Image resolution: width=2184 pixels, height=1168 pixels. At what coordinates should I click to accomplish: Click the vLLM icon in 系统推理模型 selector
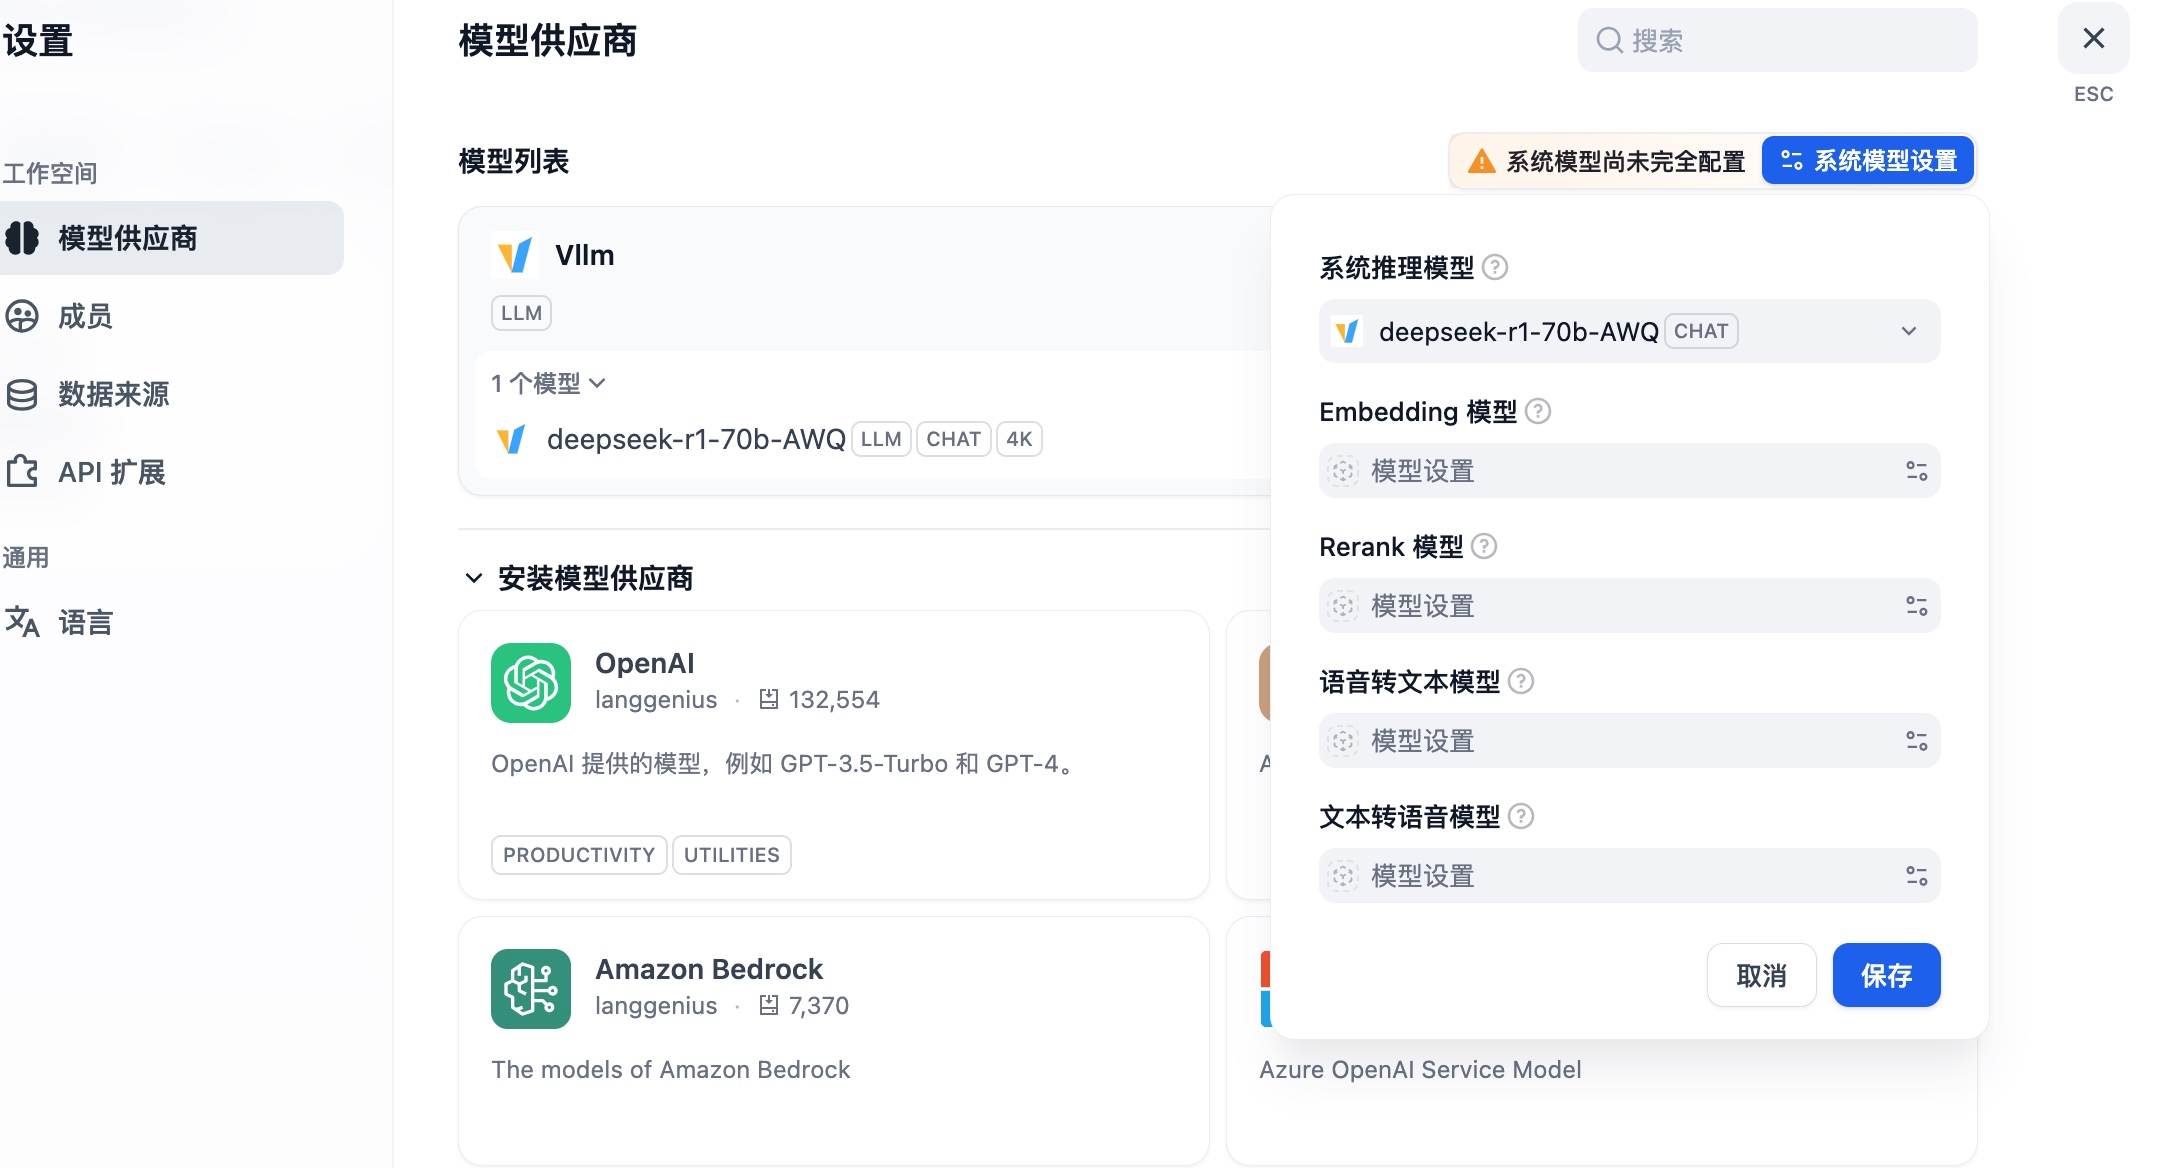(1347, 331)
